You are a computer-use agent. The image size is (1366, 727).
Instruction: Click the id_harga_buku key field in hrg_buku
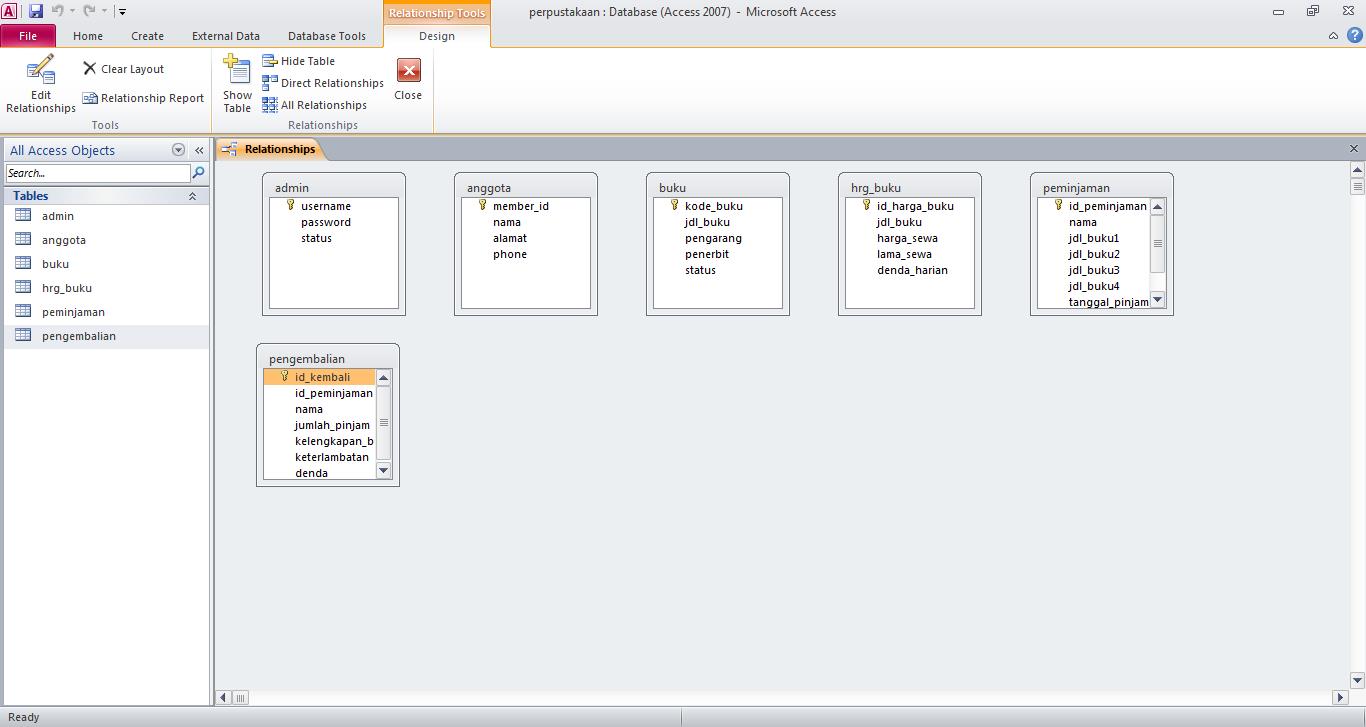pyautogui.click(x=910, y=206)
